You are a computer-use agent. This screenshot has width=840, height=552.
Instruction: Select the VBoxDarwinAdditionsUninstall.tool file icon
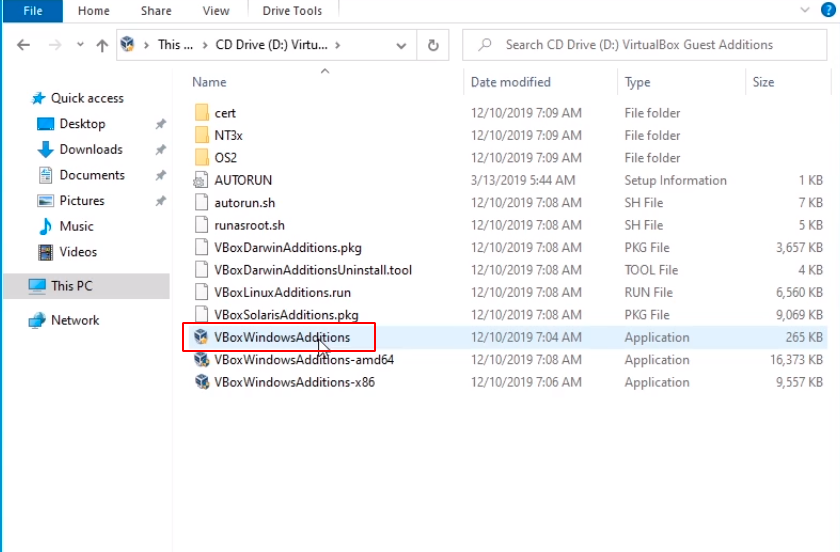tap(201, 270)
